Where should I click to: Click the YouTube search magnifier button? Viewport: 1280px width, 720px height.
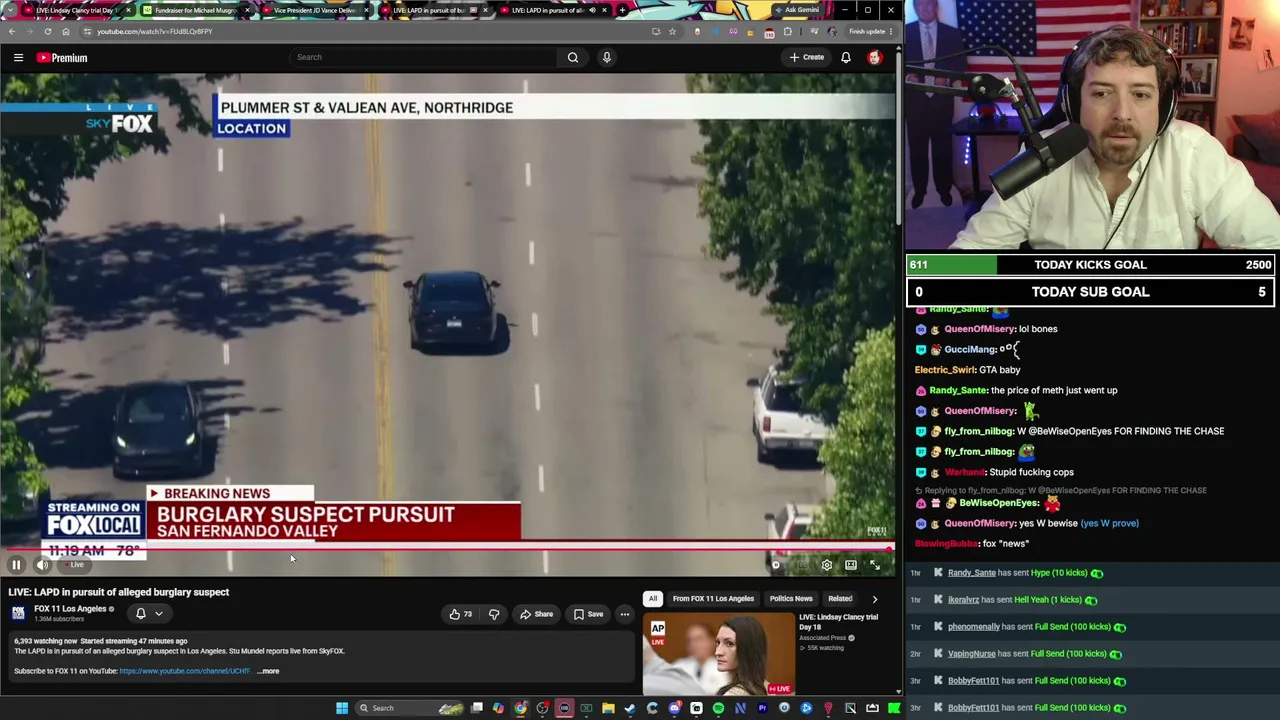[x=573, y=58]
